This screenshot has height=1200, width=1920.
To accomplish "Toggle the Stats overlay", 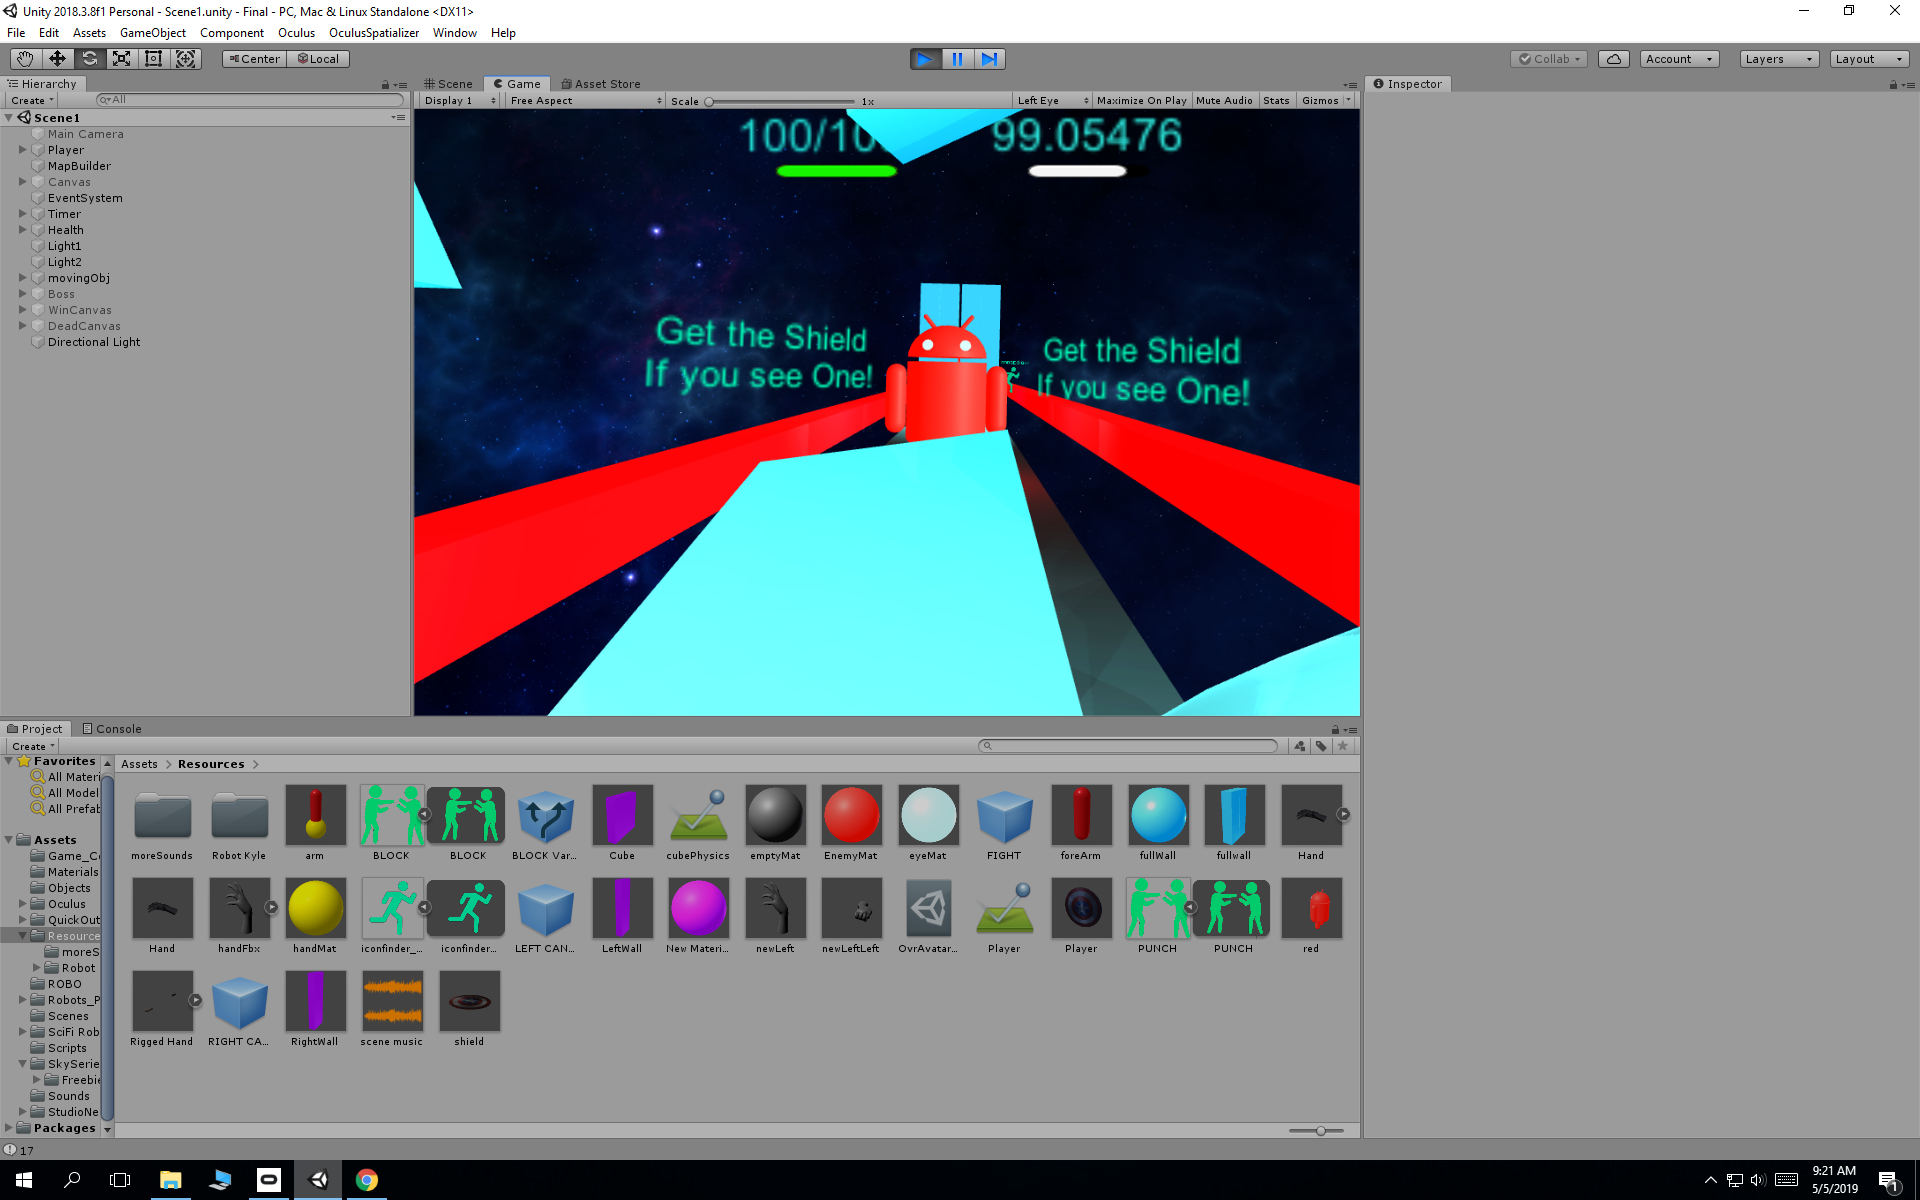I will pos(1276,101).
